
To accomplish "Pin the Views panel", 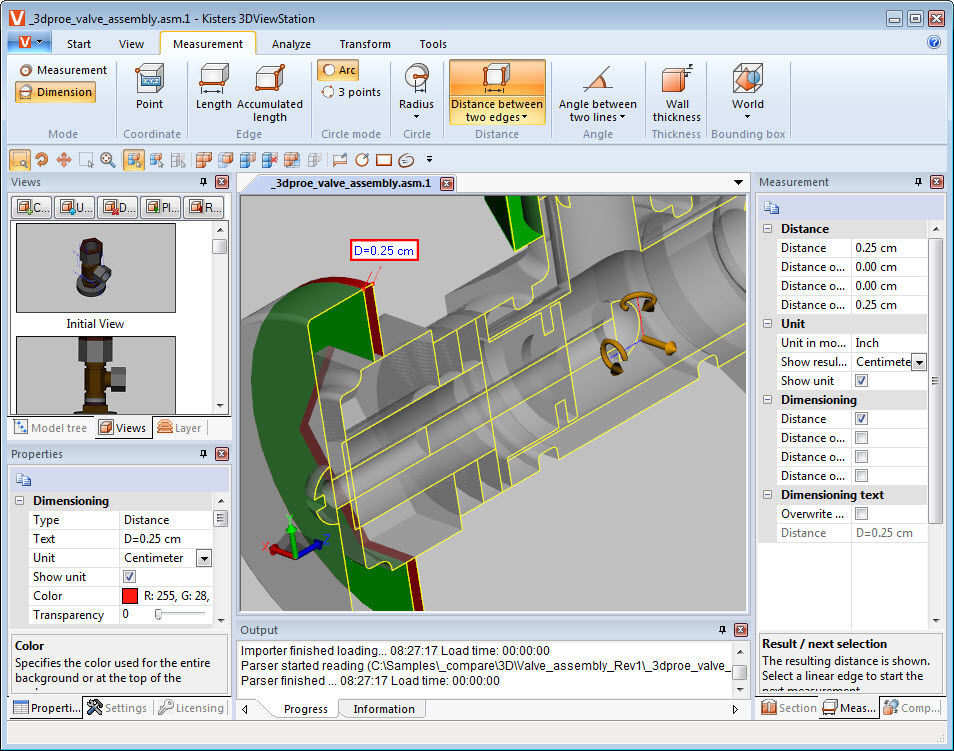I will click(203, 182).
